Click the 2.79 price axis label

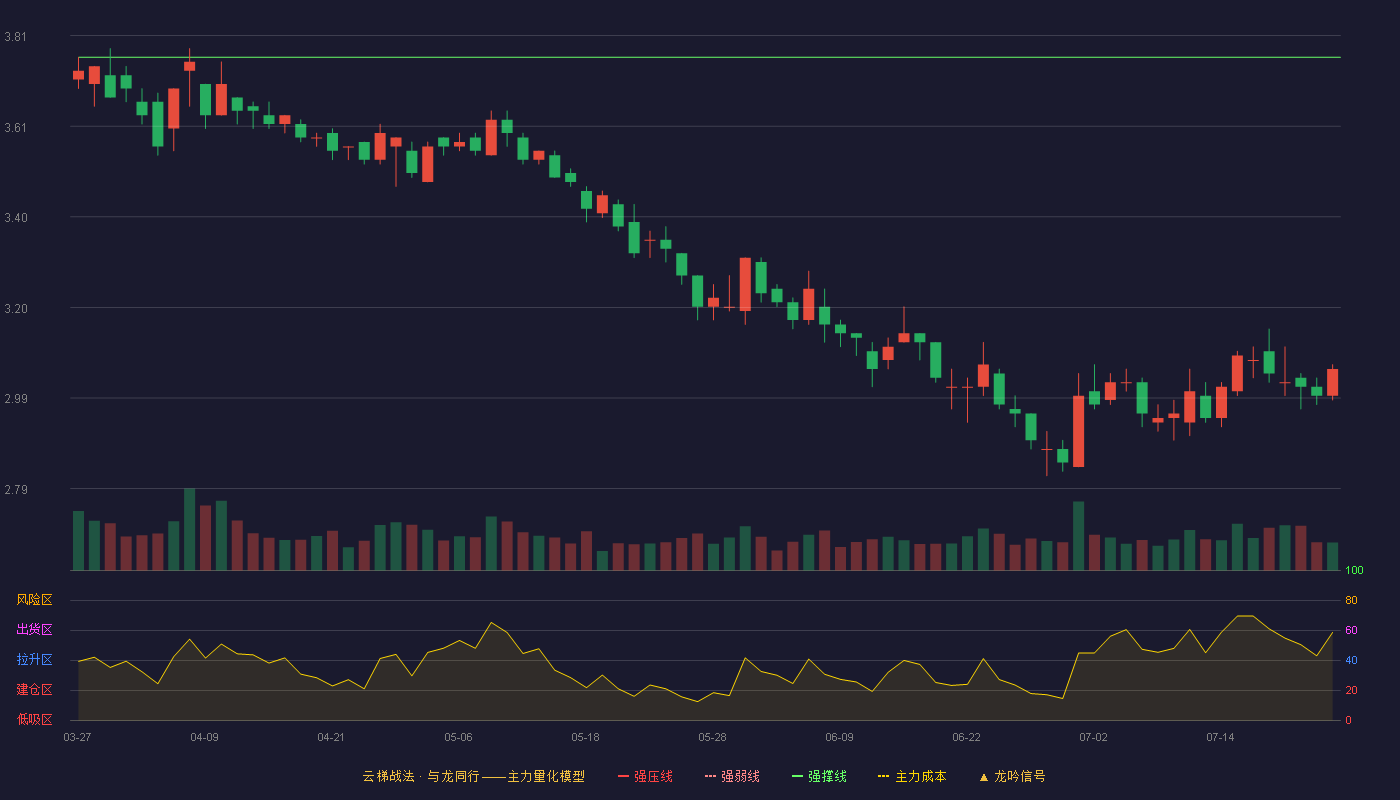pos(15,490)
